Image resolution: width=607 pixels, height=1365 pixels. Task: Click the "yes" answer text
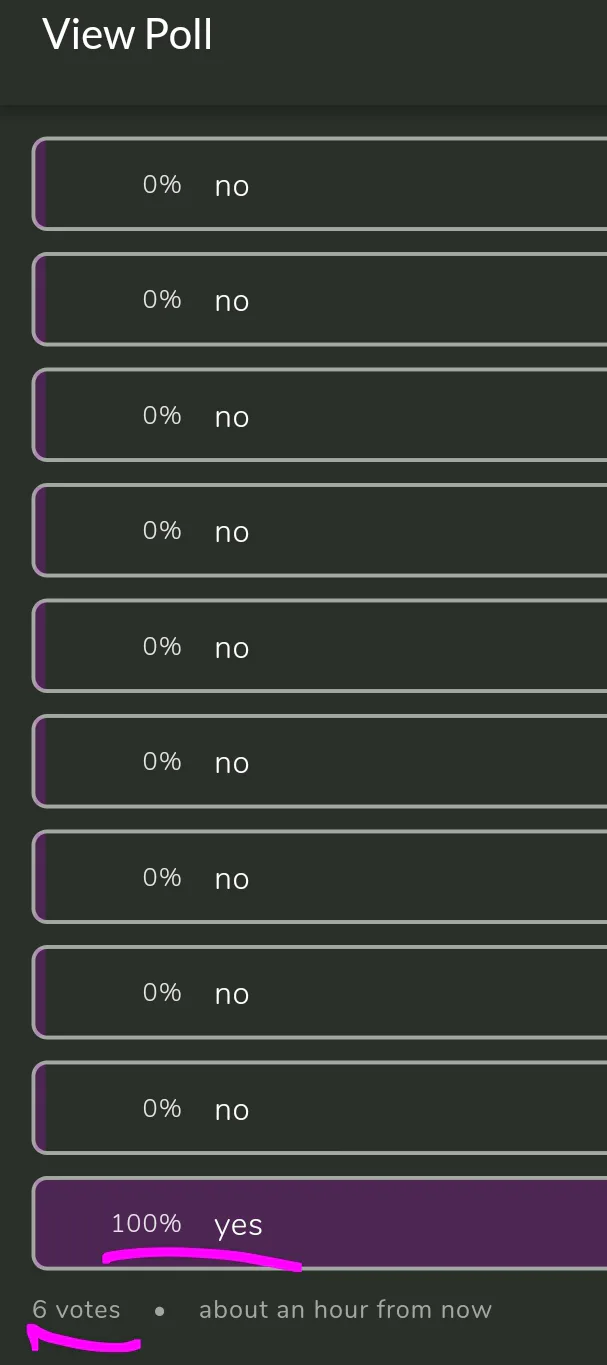(238, 1226)
